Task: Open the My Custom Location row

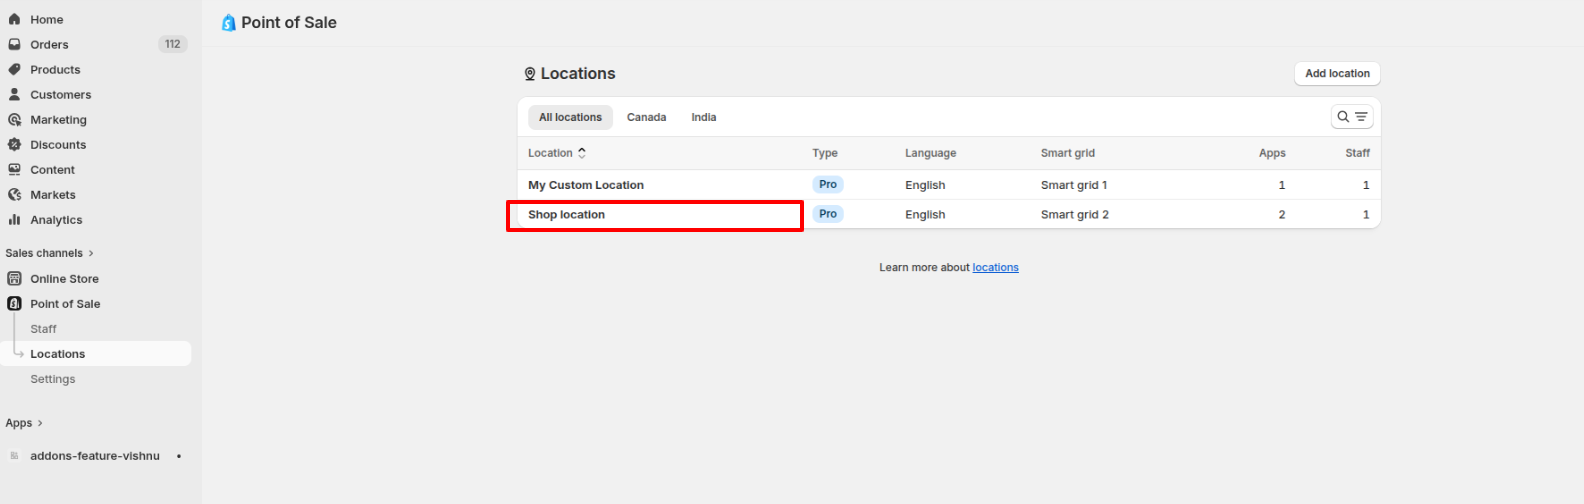Action: [x=586, y=185]
